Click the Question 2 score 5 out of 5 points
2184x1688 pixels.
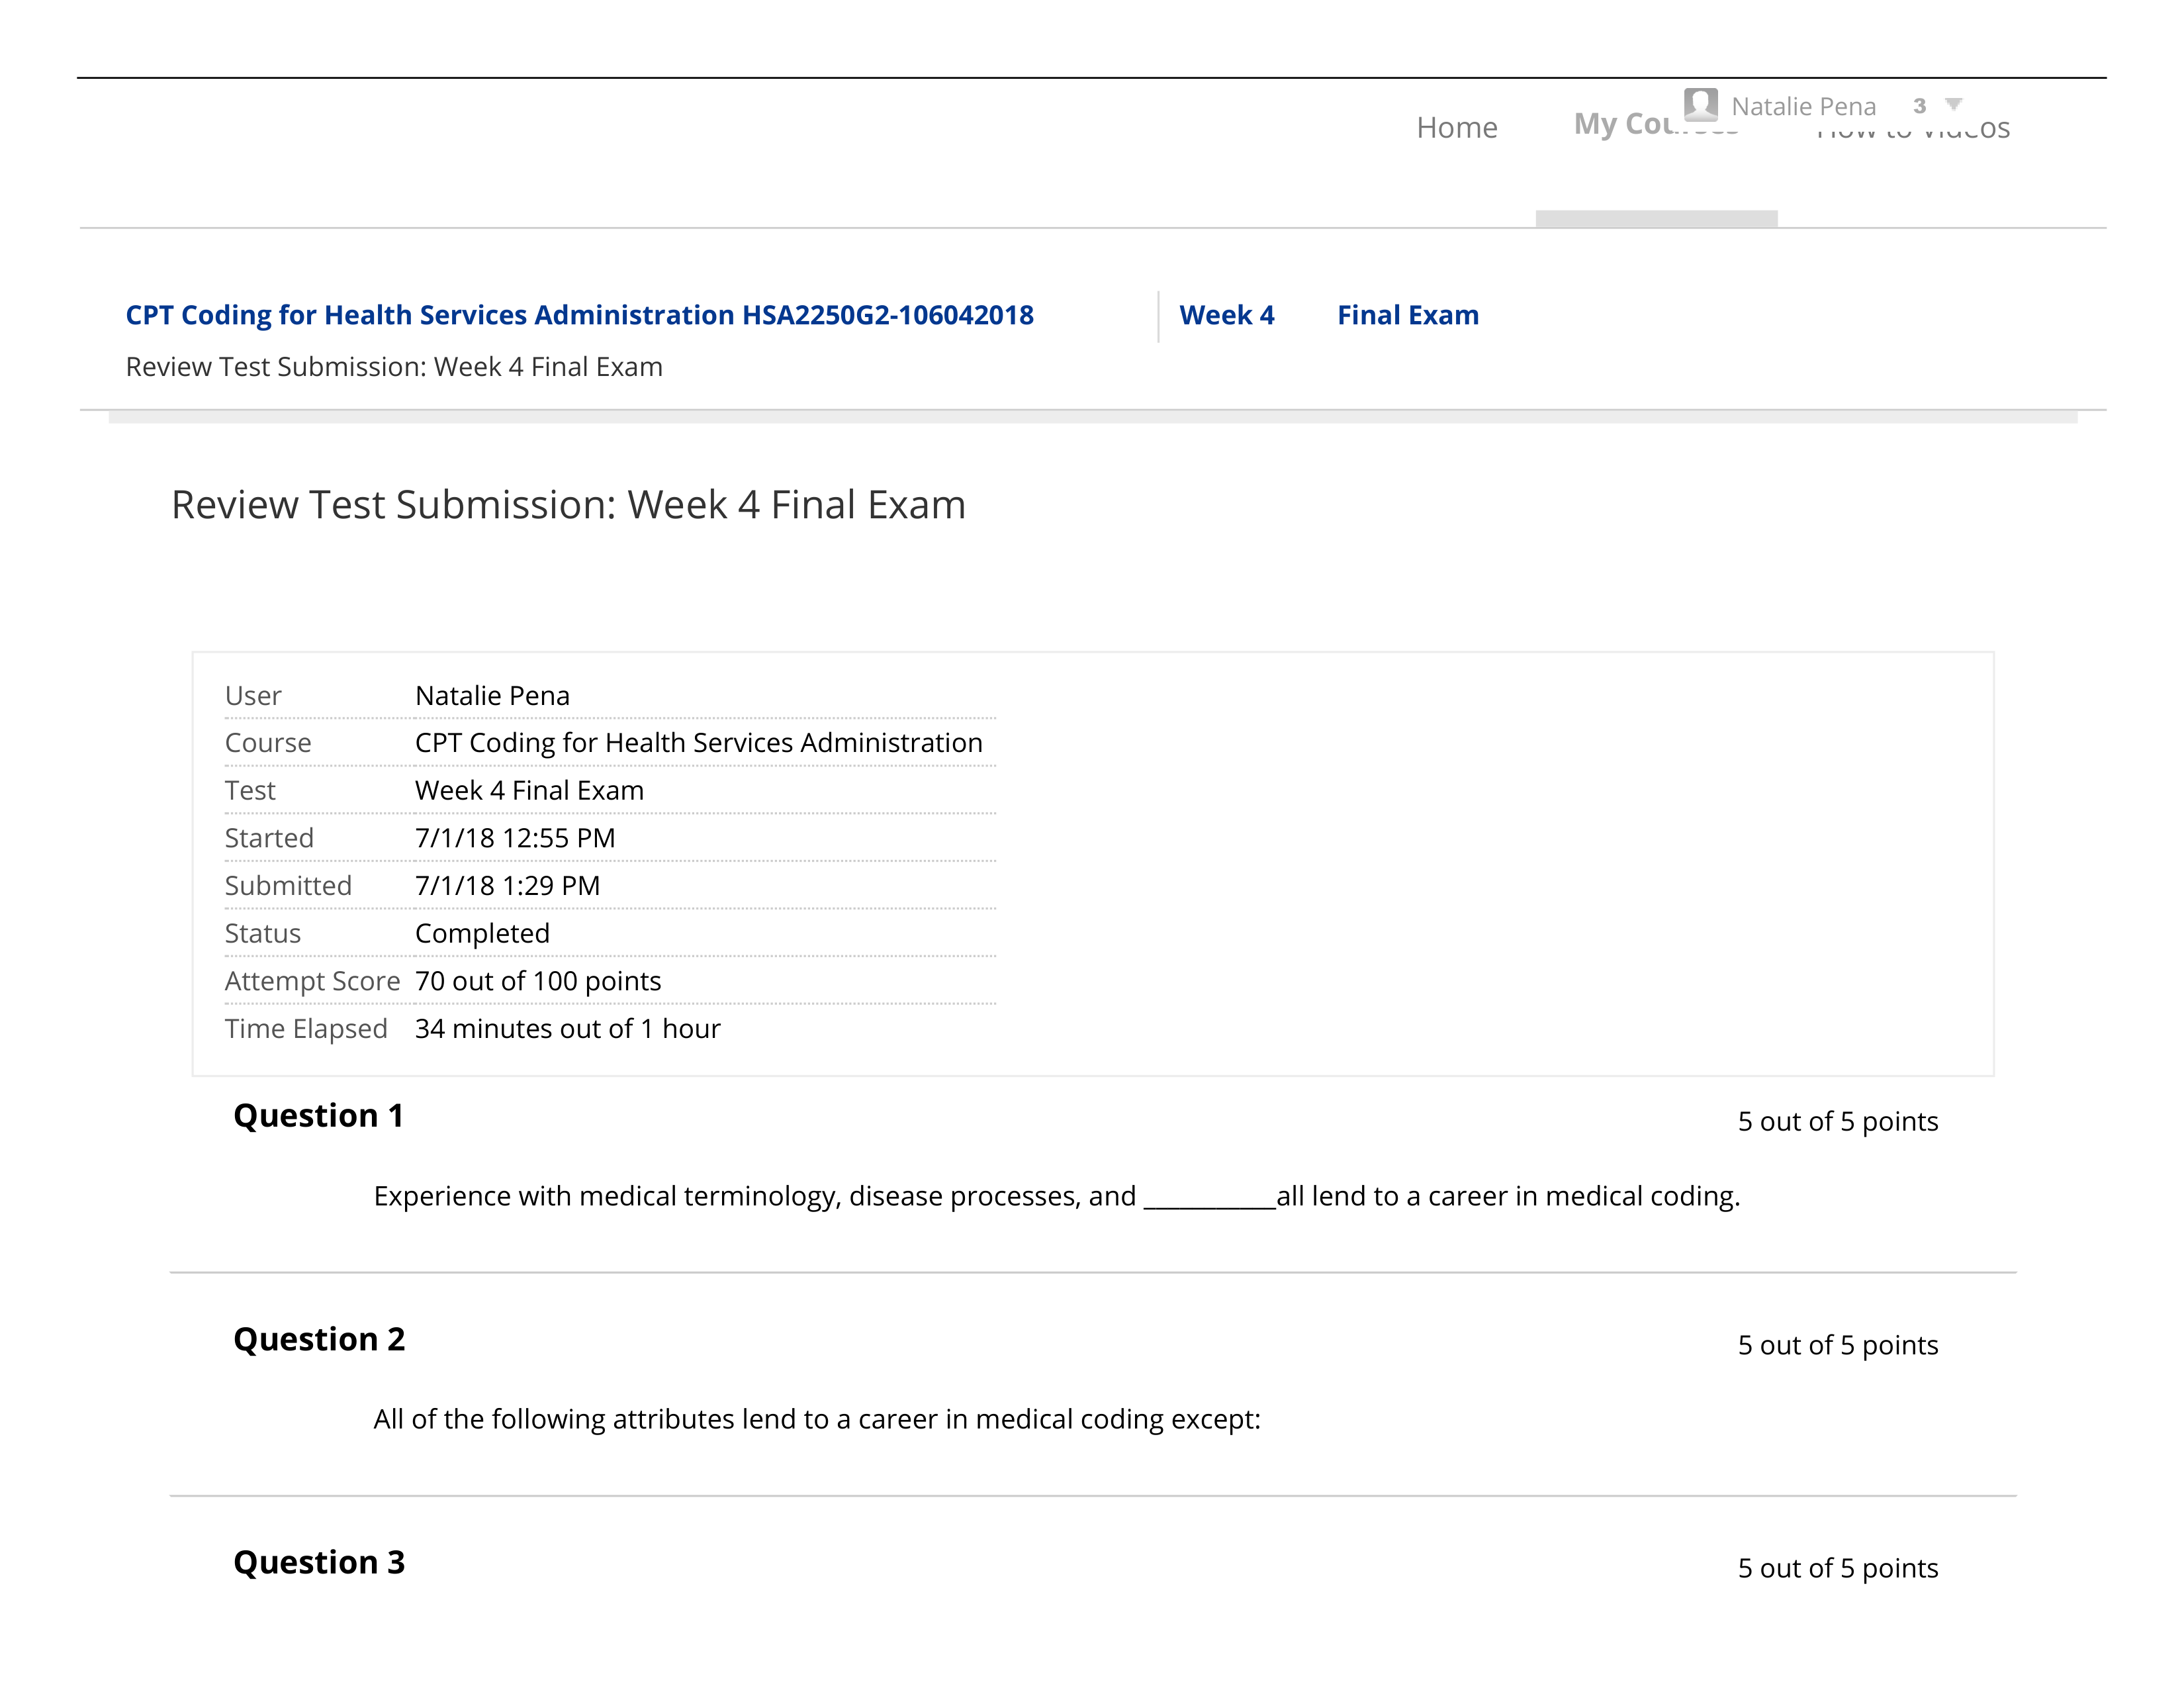(1837, 1345)
